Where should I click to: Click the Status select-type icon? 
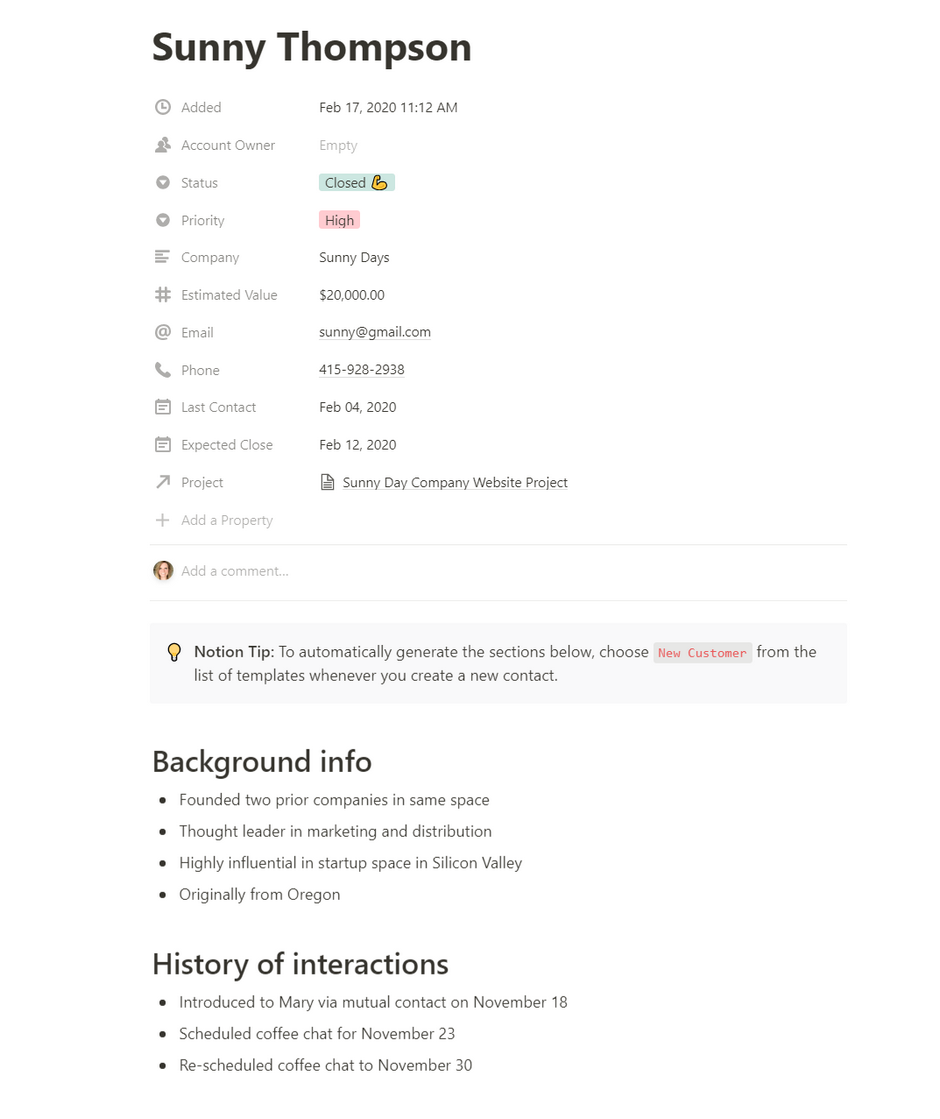[163, 183]
